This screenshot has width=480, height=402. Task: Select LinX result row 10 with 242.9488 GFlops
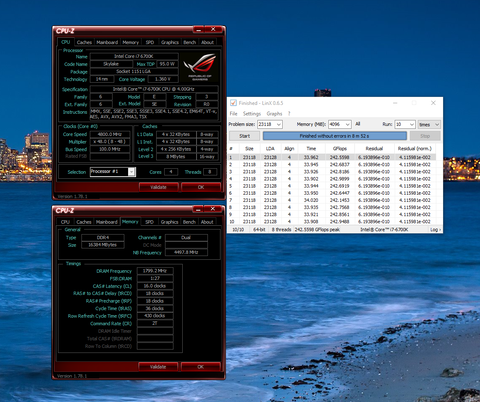click(x=332, y=221)
